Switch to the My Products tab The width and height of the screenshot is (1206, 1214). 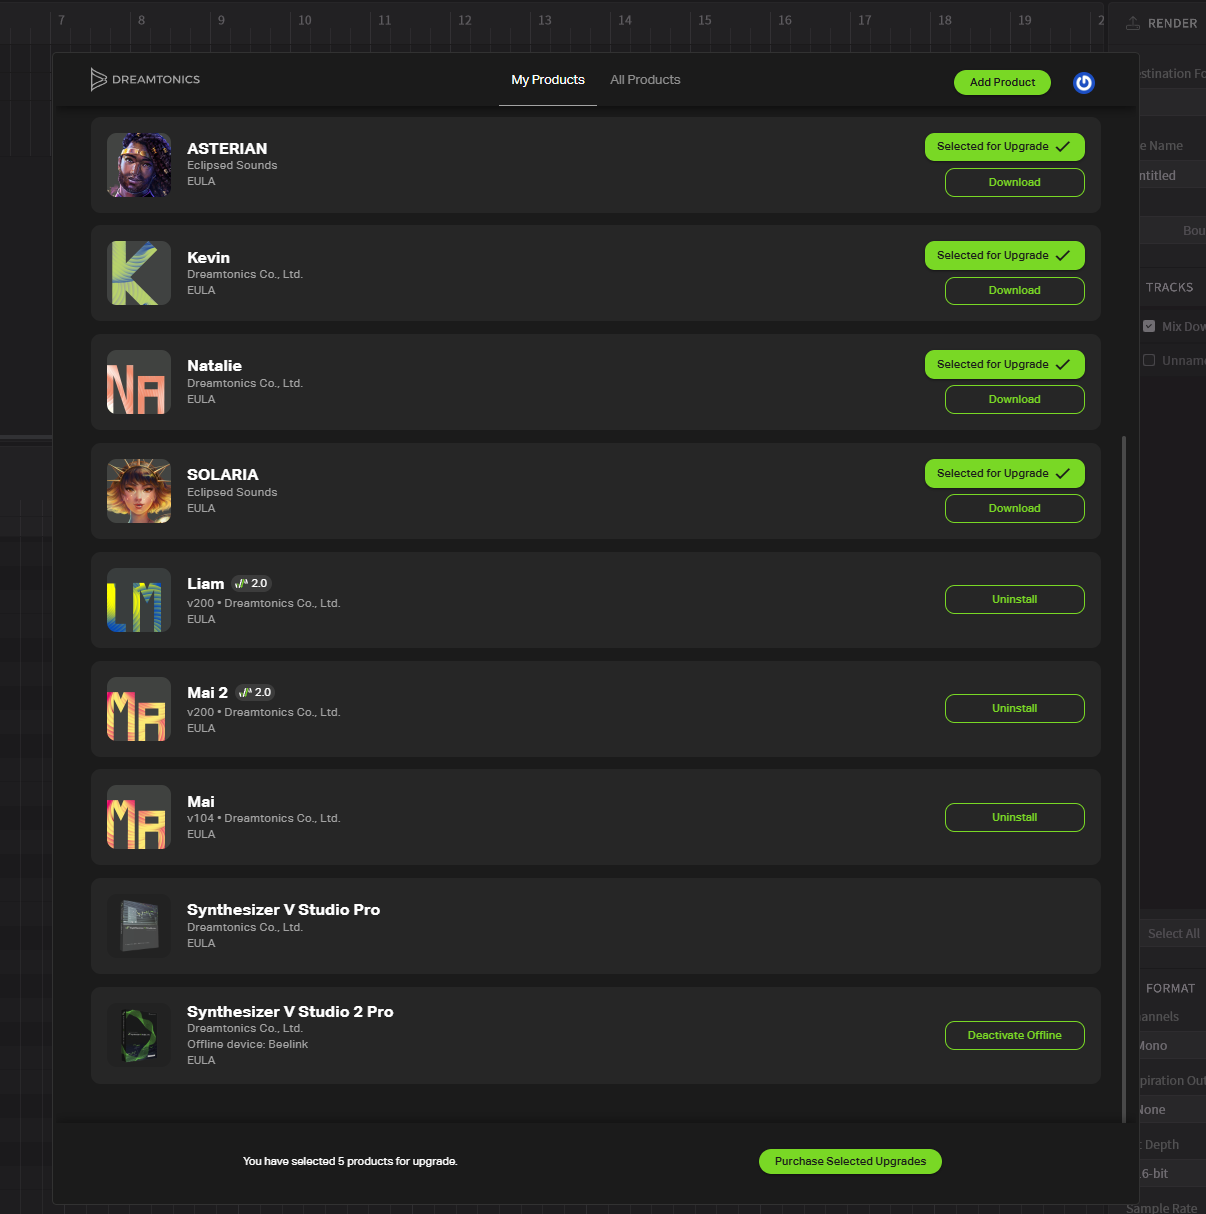(x=548, y=80)
